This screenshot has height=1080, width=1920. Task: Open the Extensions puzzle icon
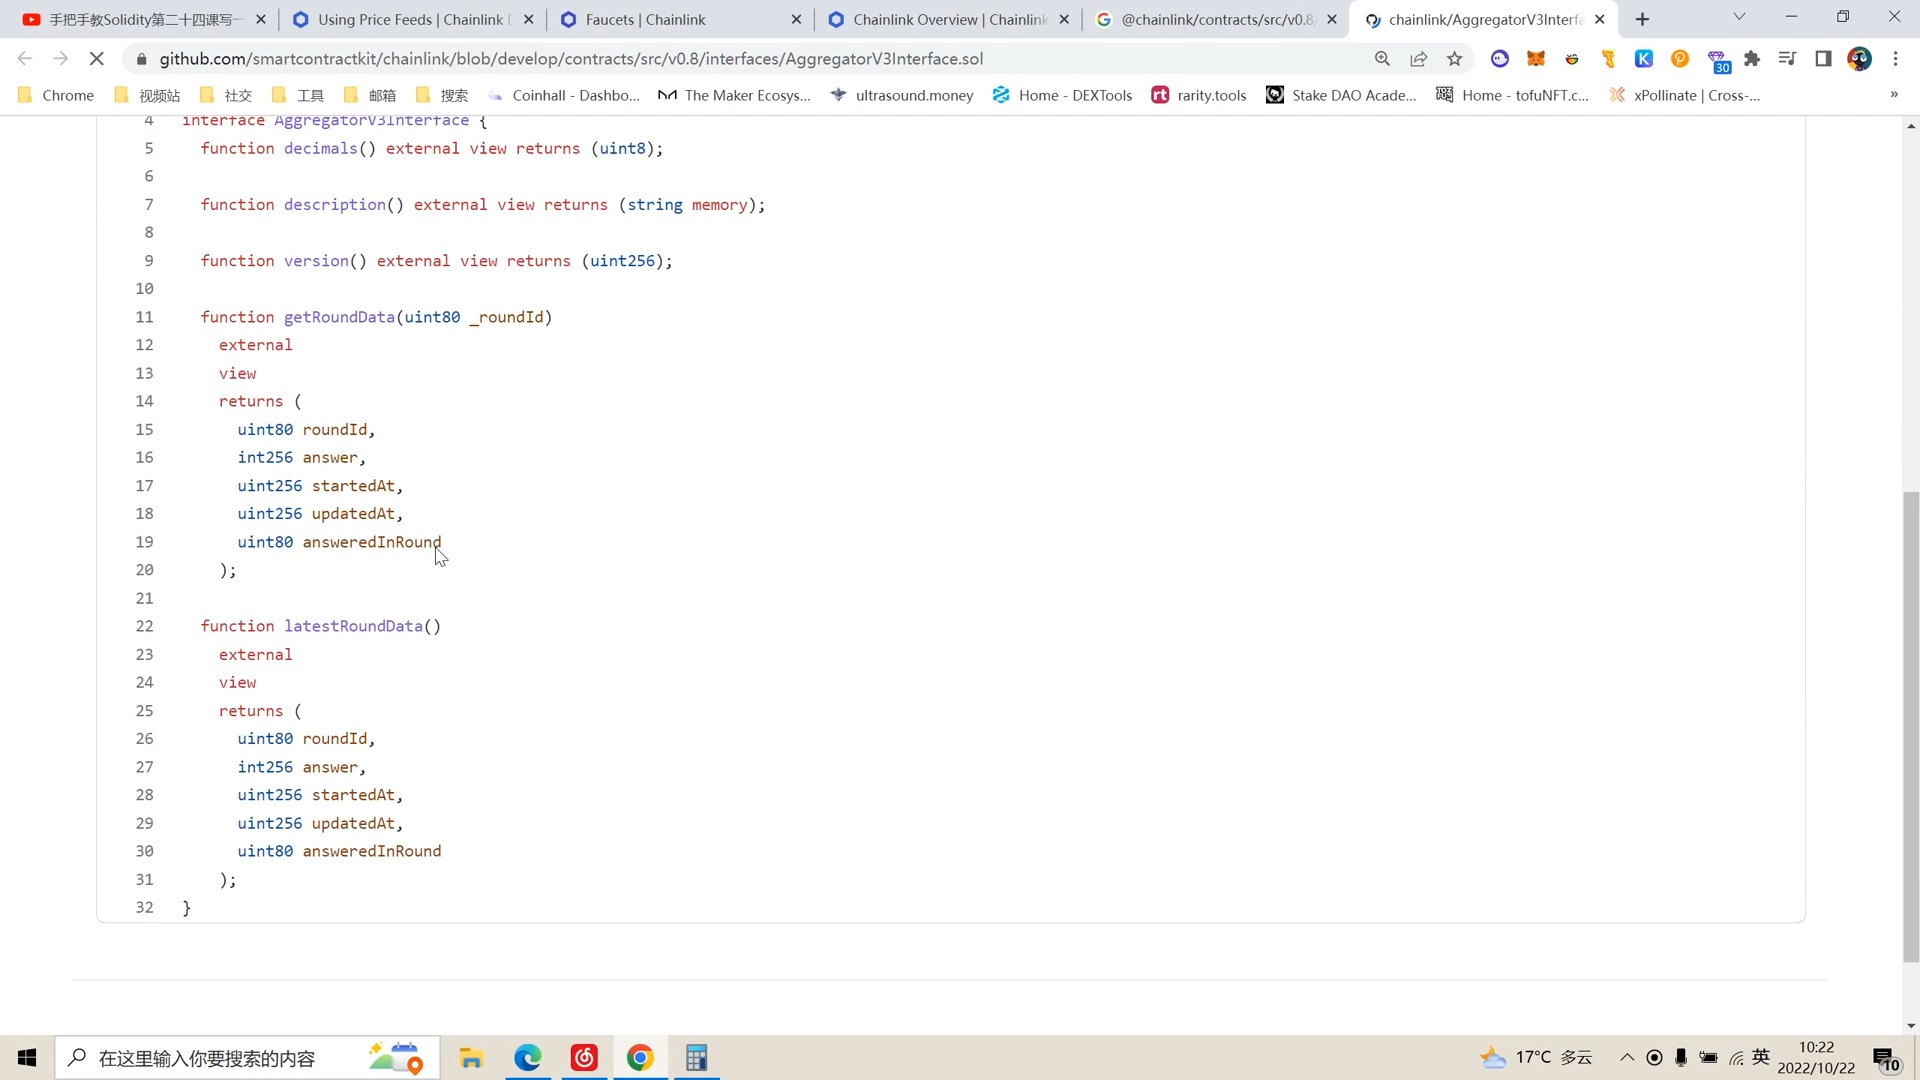click(x=1752, y=59)
